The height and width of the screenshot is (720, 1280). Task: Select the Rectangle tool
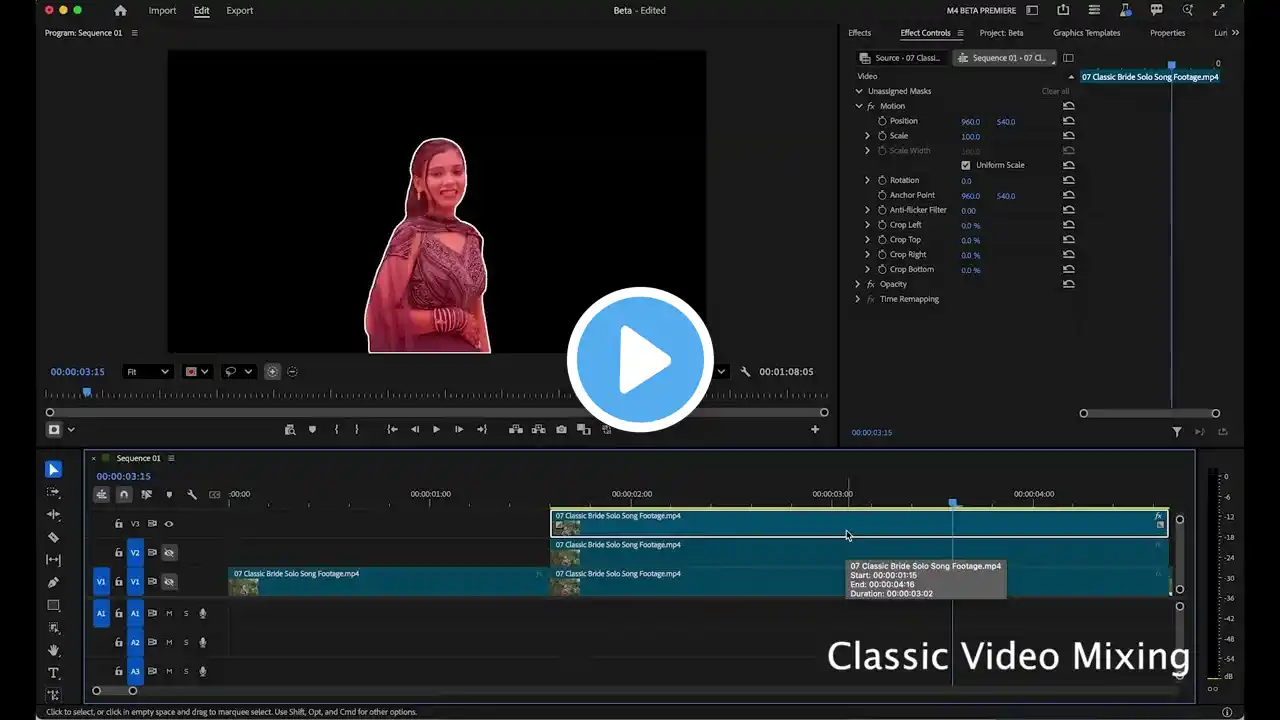pyautogui.click(x=54, y=605)
